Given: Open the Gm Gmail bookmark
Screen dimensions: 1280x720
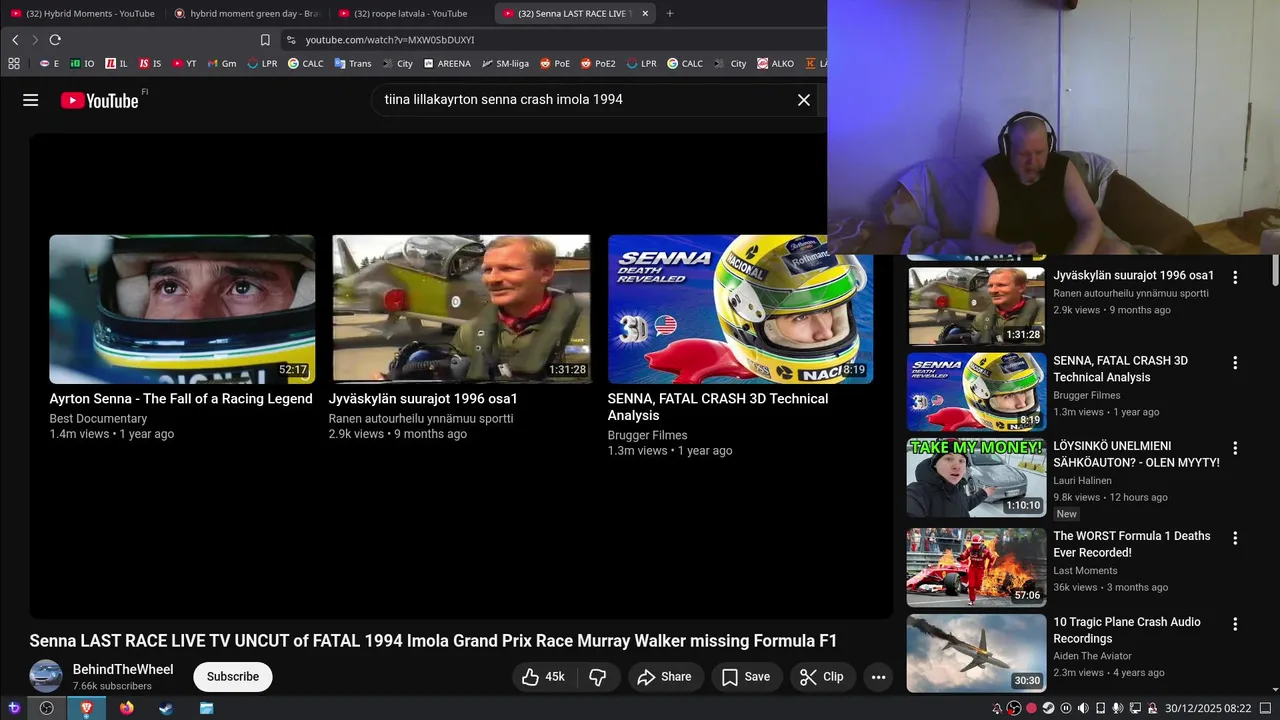Looking at the screenshot, I should click(x=222, y=63).
